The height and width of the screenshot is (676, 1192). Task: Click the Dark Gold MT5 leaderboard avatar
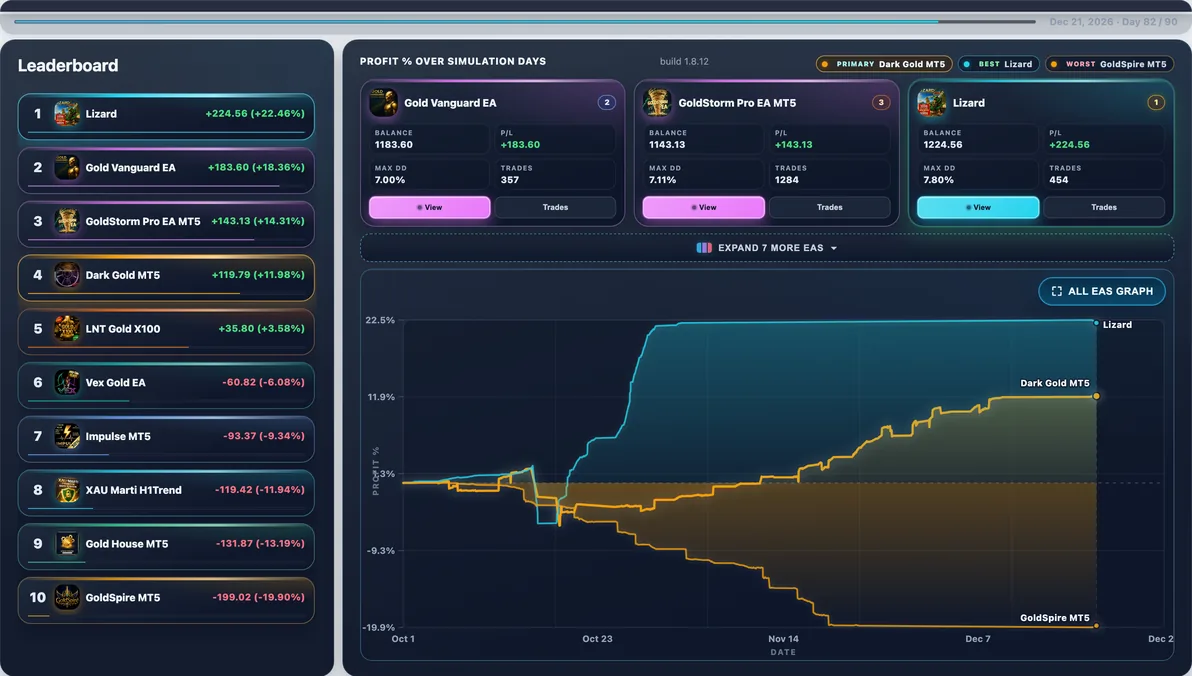[67, 275]
